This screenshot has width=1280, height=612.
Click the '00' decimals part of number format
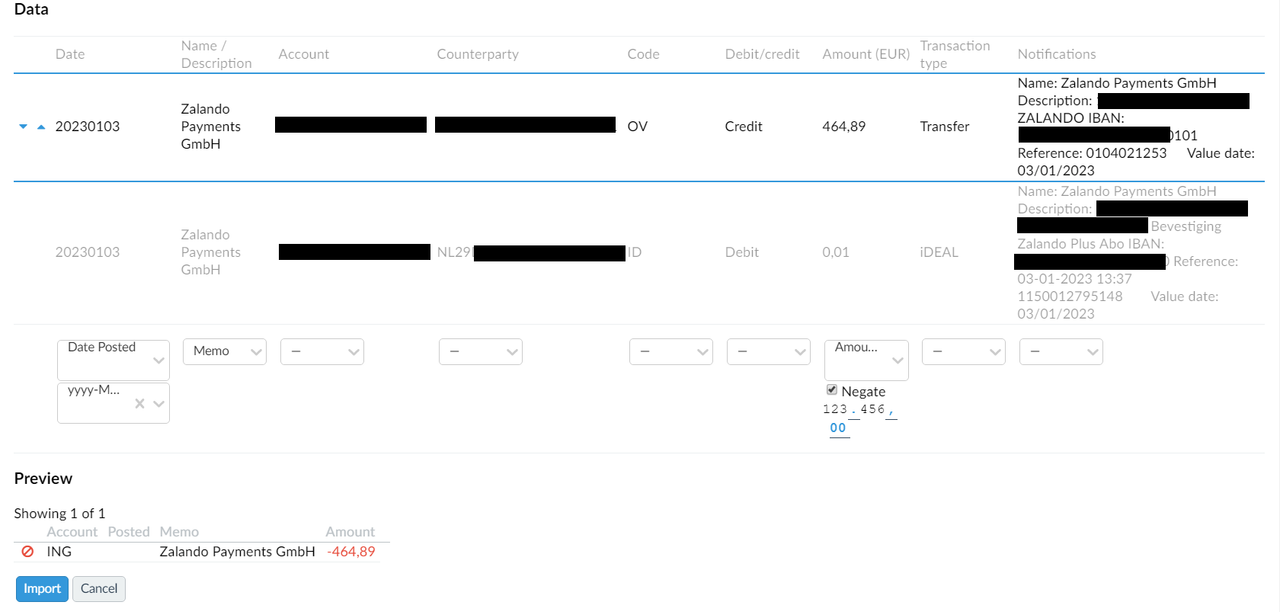(x=838, y=428)
